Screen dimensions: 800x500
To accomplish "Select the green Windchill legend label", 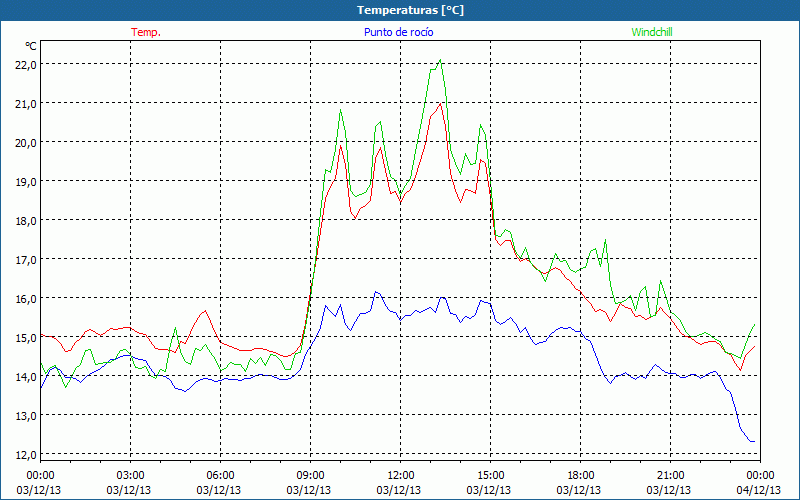I will click(652, 32).
